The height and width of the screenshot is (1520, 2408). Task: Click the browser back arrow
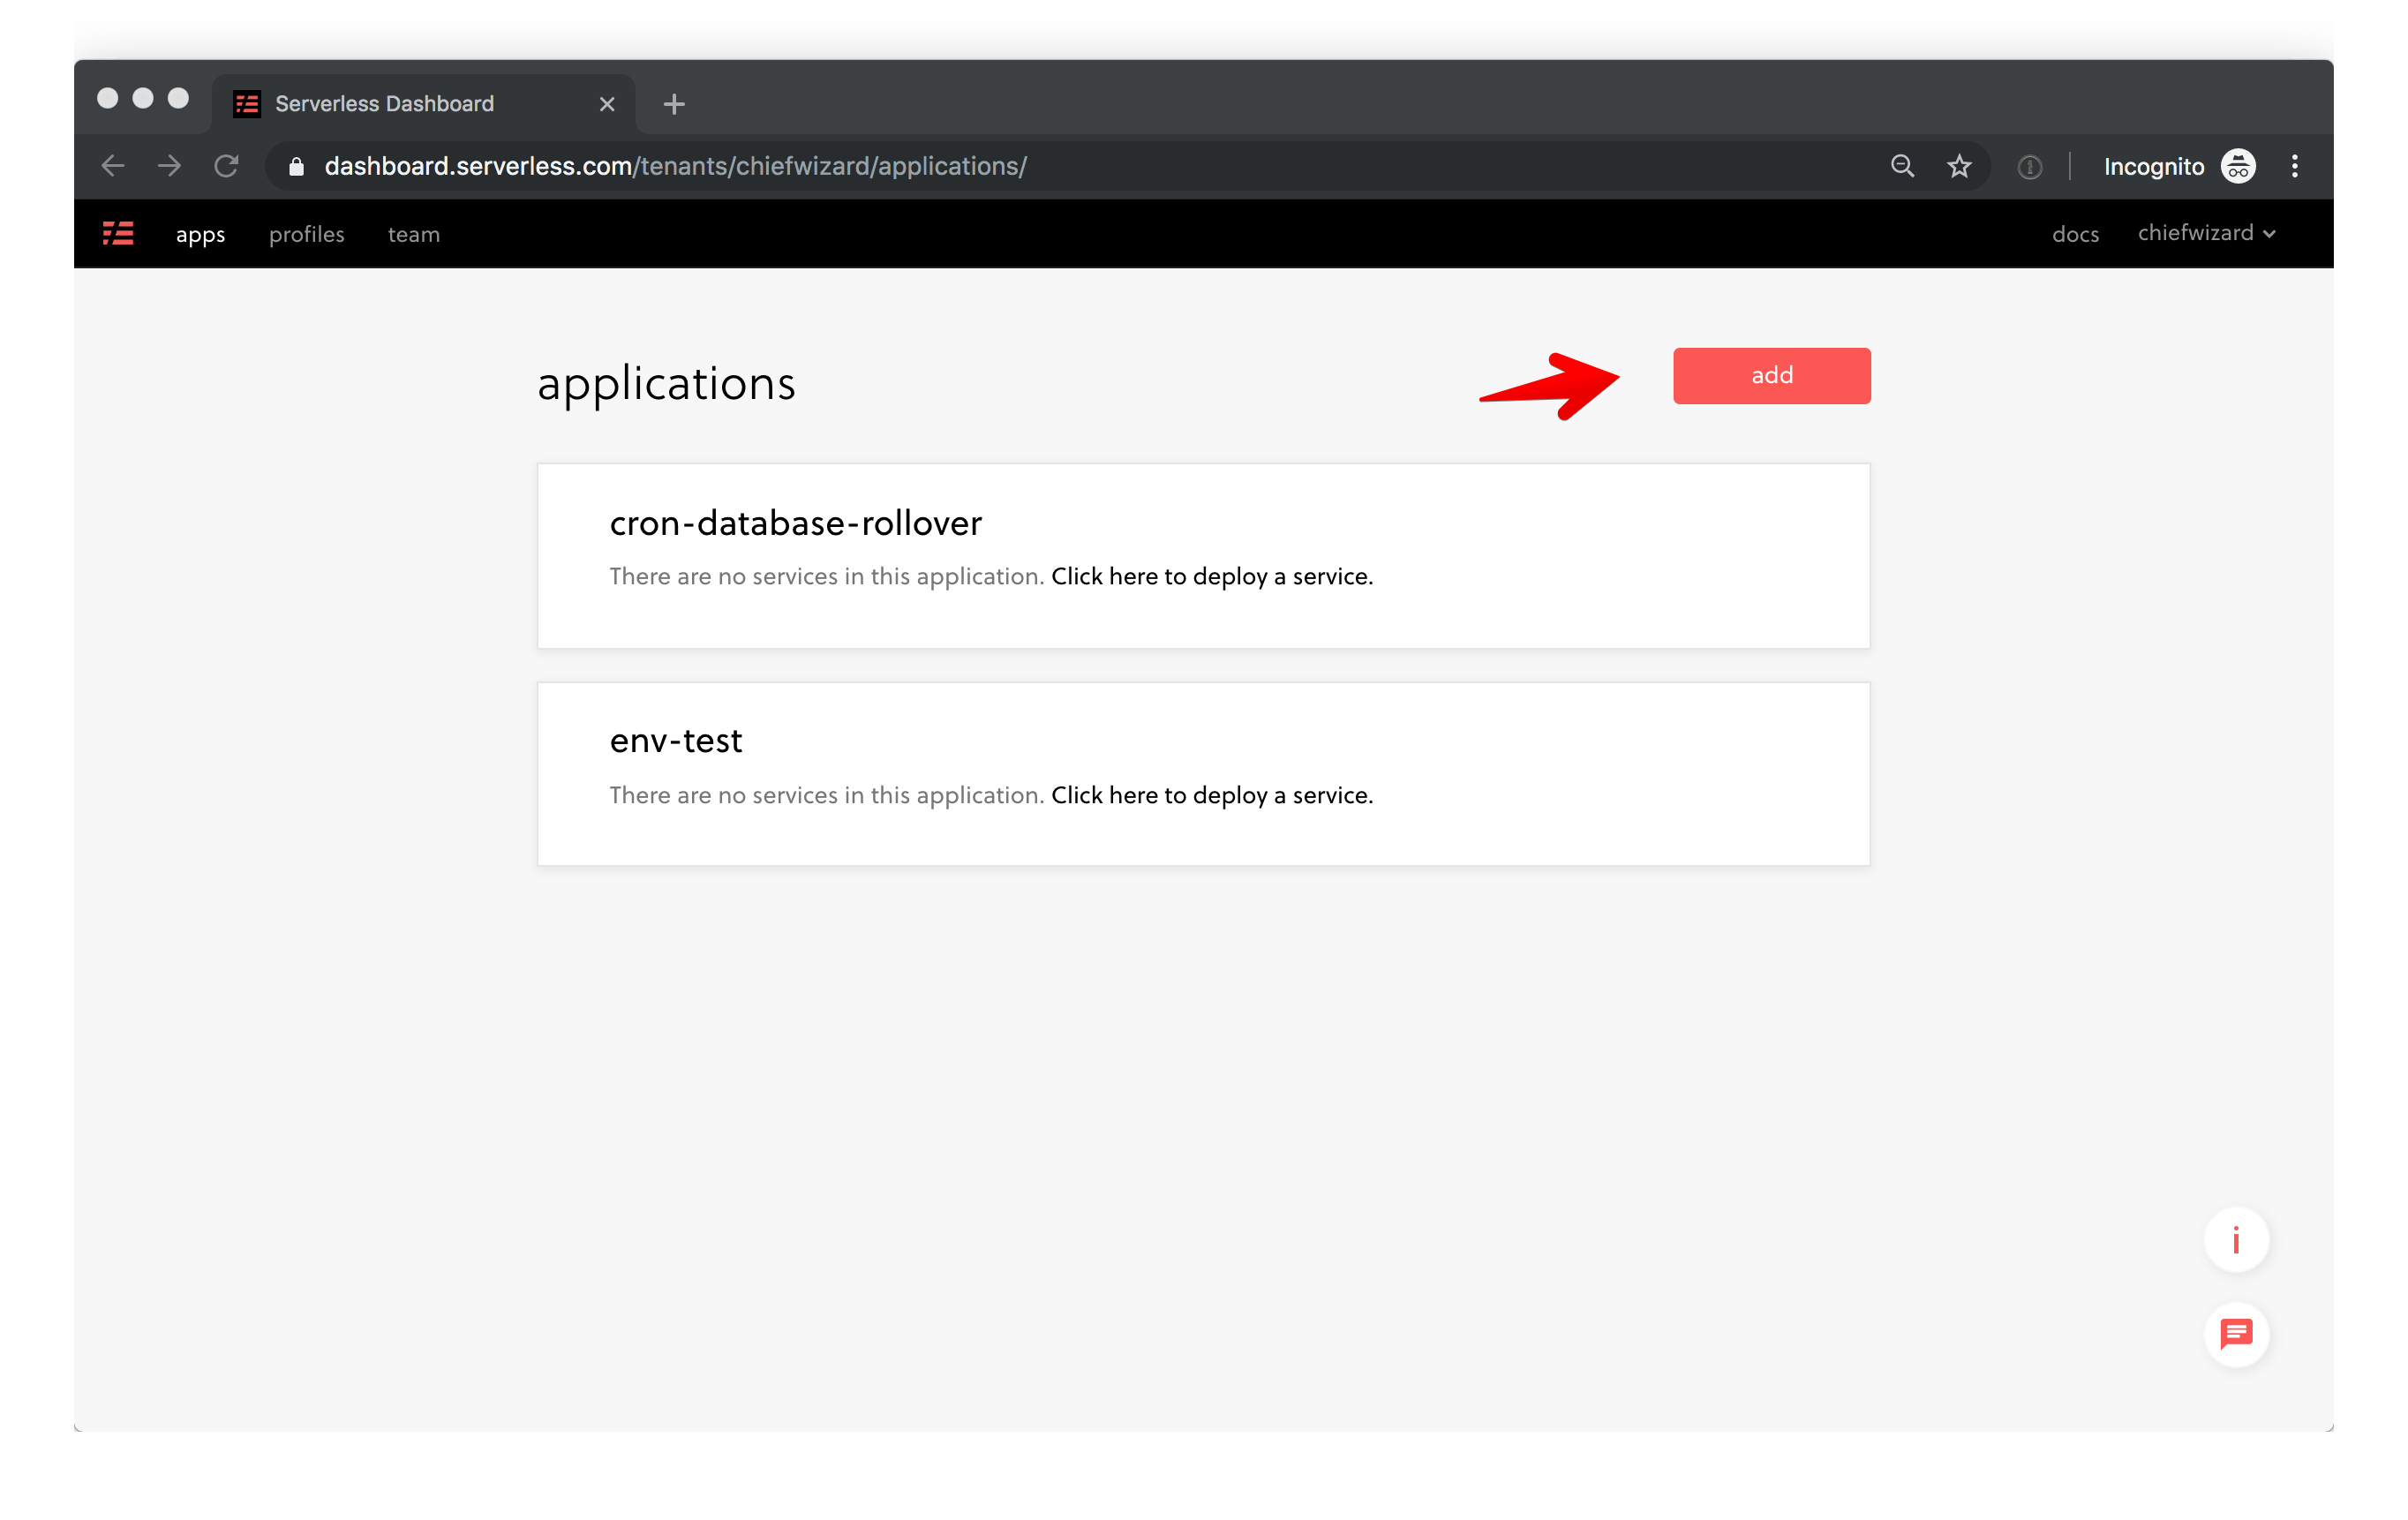(x=113, y=166)
